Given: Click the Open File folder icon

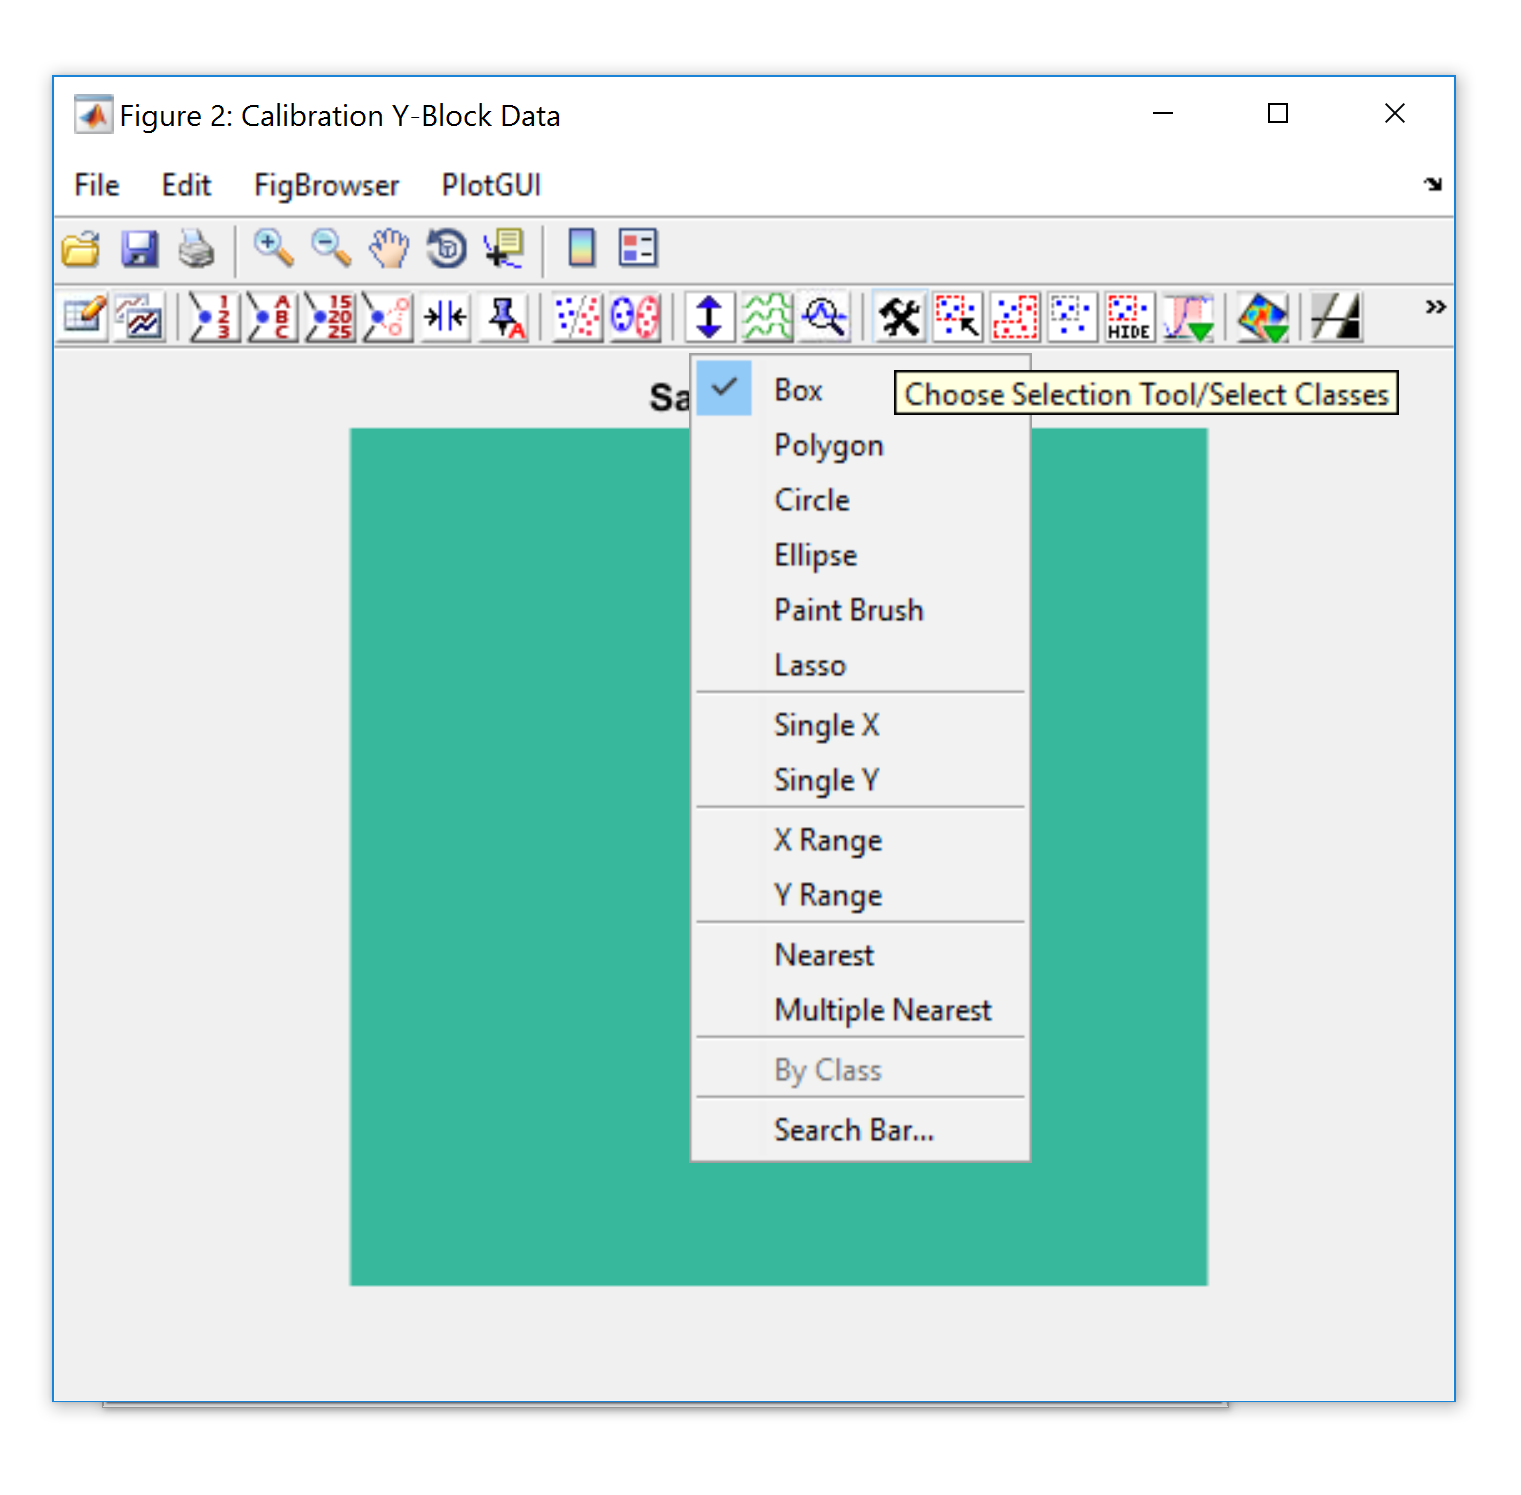Looking at the screenshot, I should click(x=81, y=248).
